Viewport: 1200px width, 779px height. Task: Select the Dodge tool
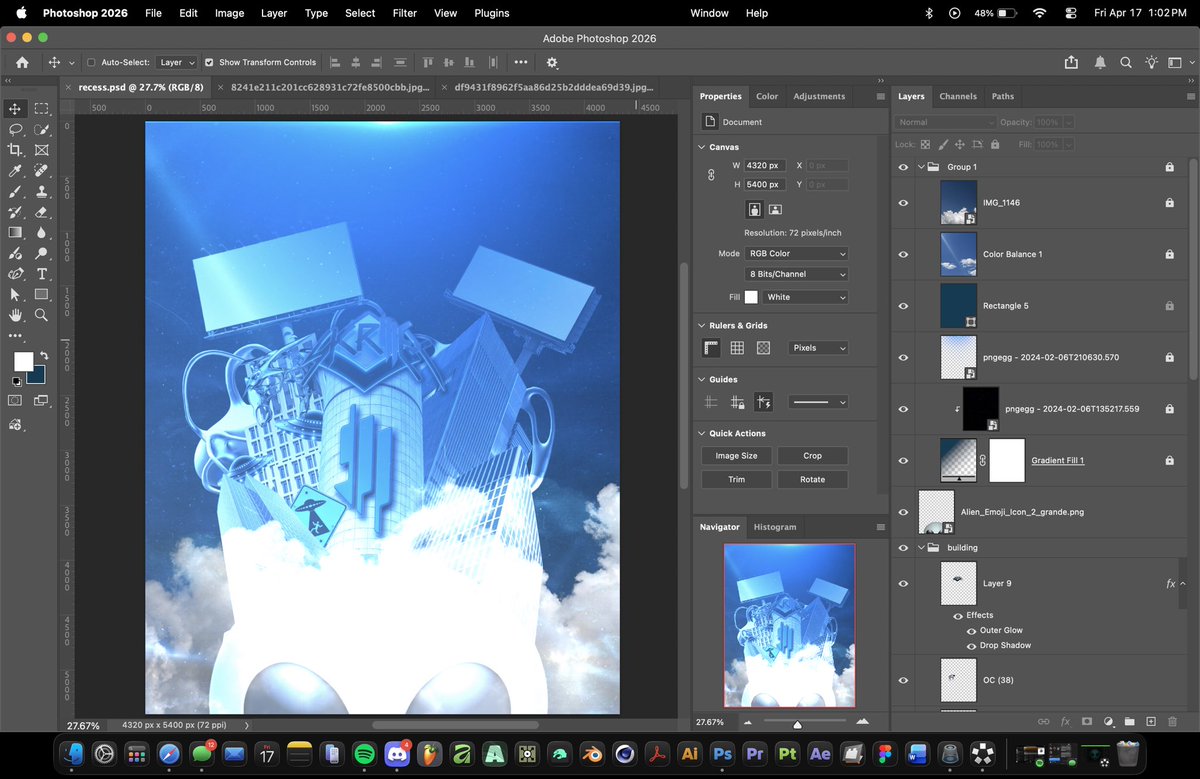tap(41, 253)
